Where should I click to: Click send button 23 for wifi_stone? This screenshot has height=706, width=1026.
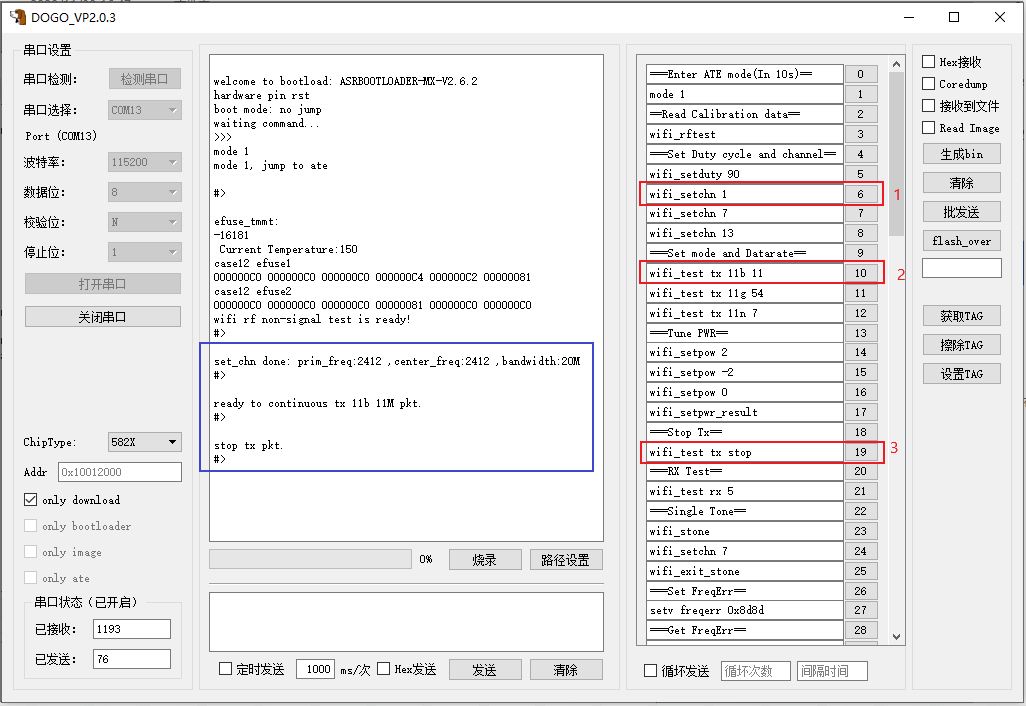coord(860,531)
